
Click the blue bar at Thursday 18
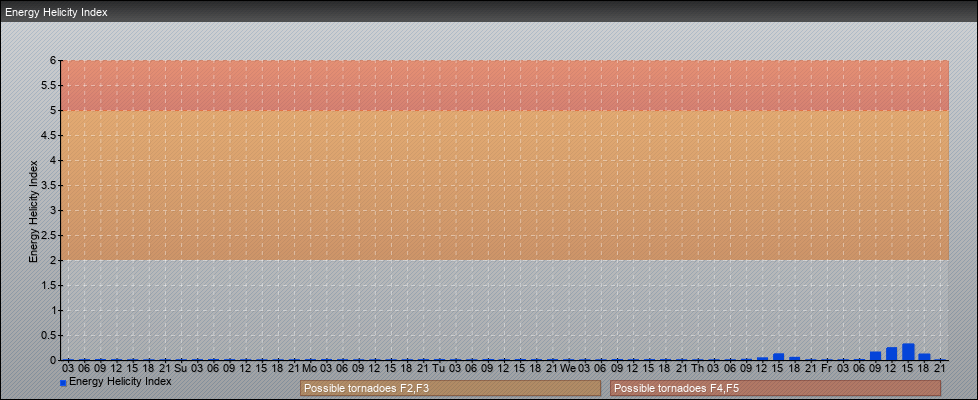795,358
